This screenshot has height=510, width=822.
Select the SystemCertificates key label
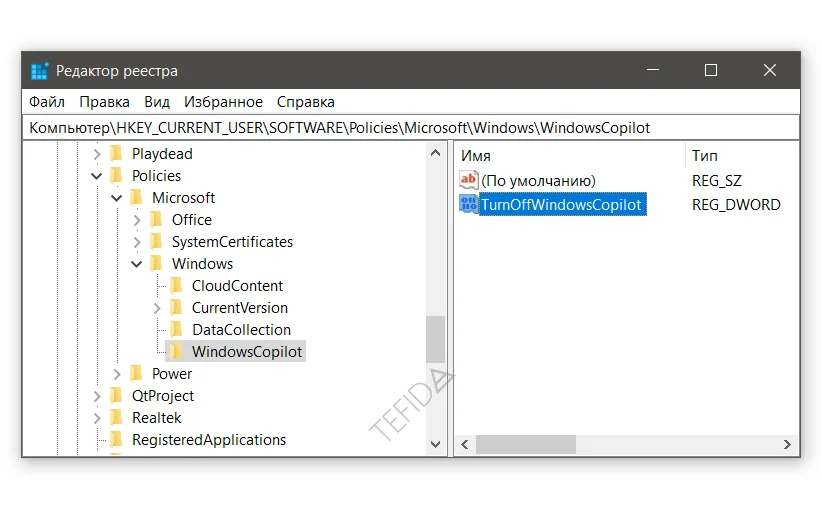pos(232,242)
